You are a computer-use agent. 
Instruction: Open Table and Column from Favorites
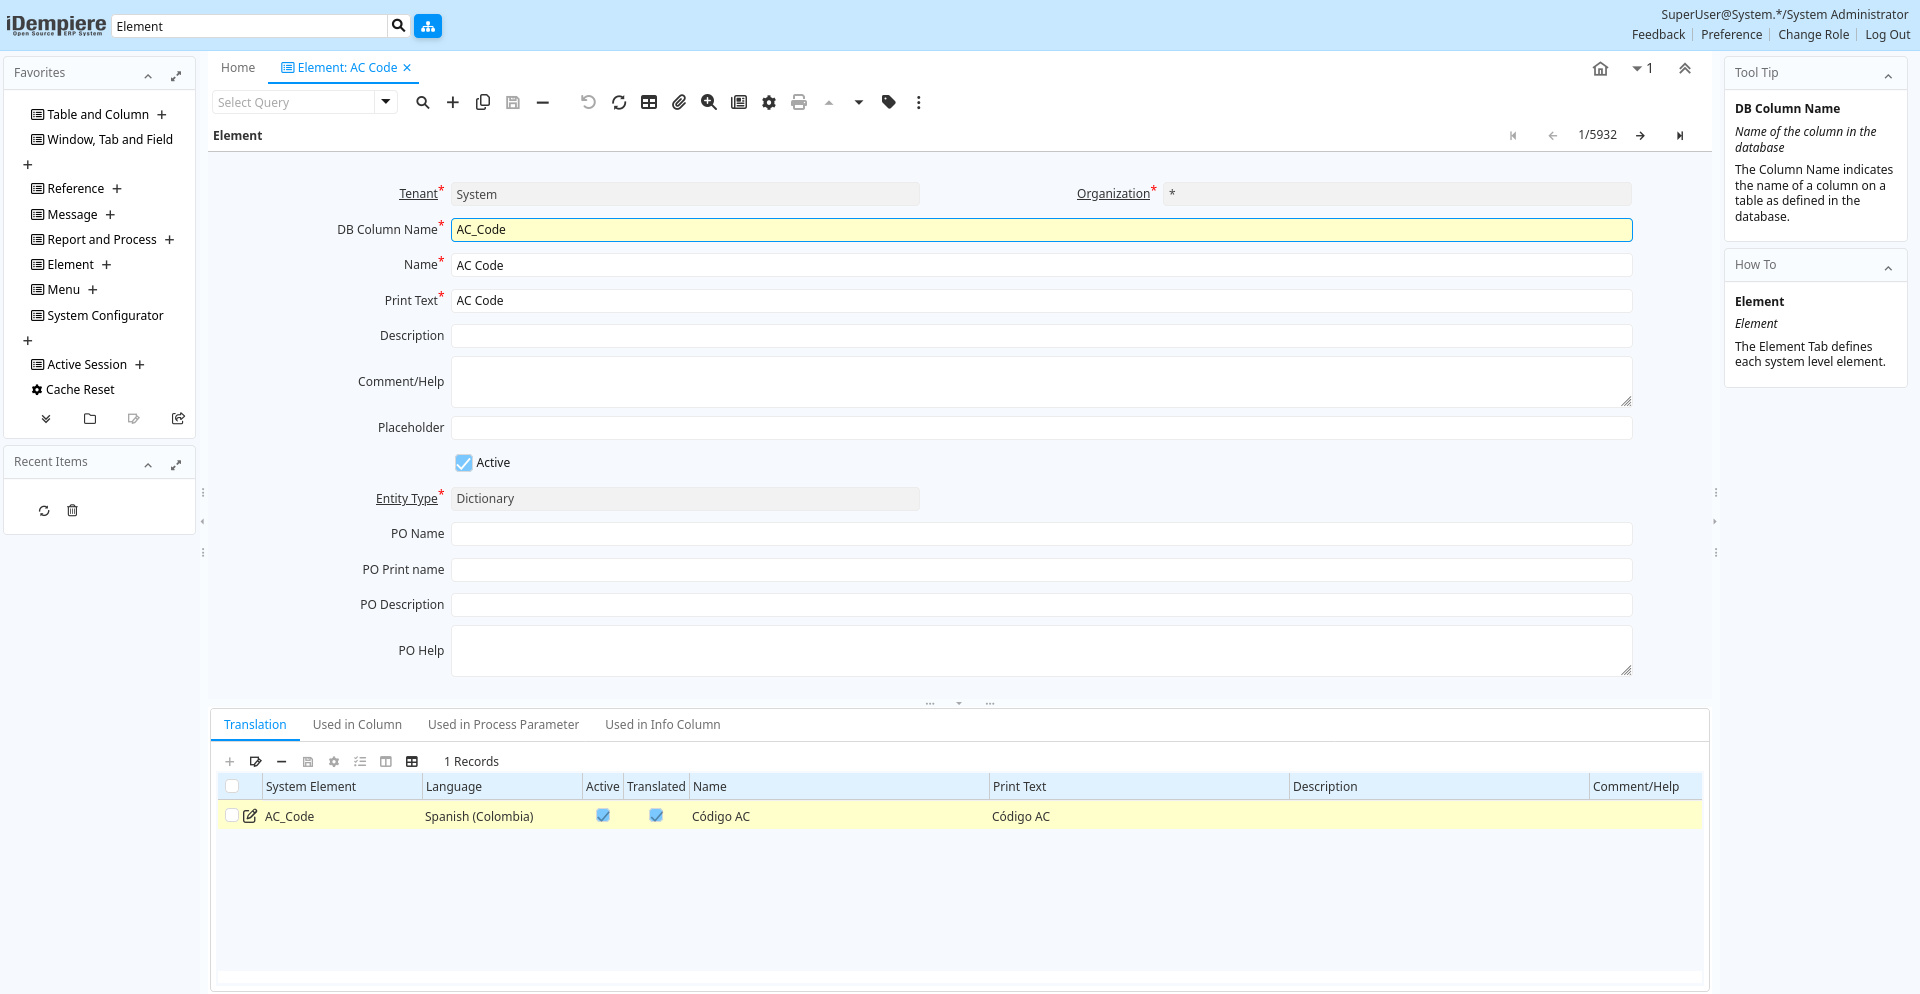pyautogui.click(x=98, y=115)
